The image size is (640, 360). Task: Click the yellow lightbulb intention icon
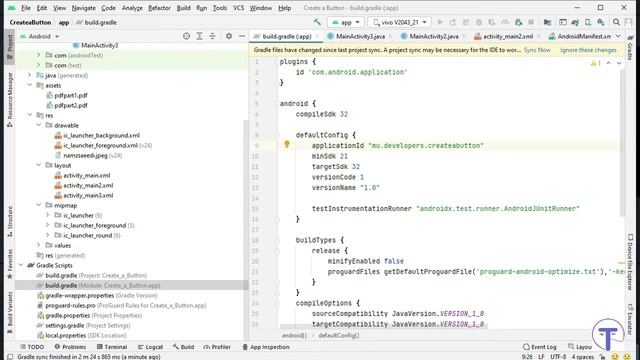tap(287, 144)
